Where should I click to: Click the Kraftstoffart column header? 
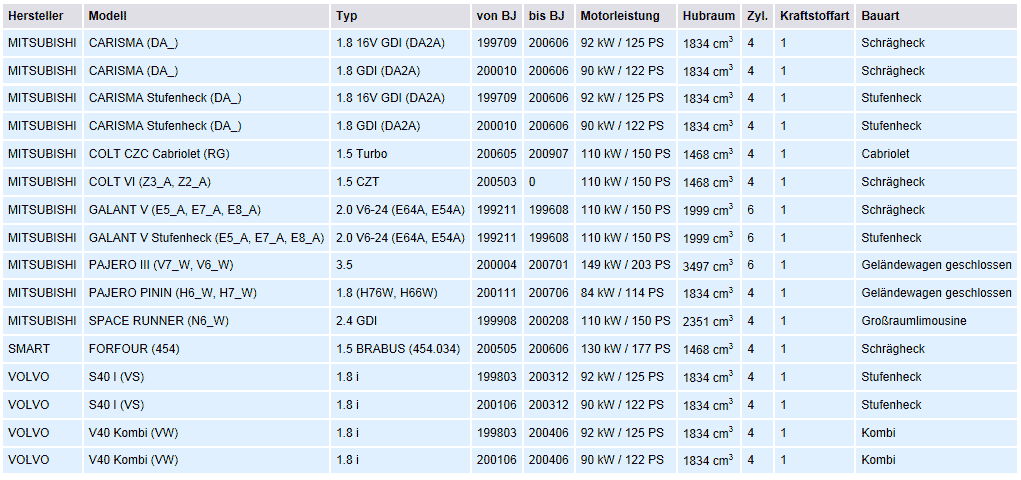[814, 16]
